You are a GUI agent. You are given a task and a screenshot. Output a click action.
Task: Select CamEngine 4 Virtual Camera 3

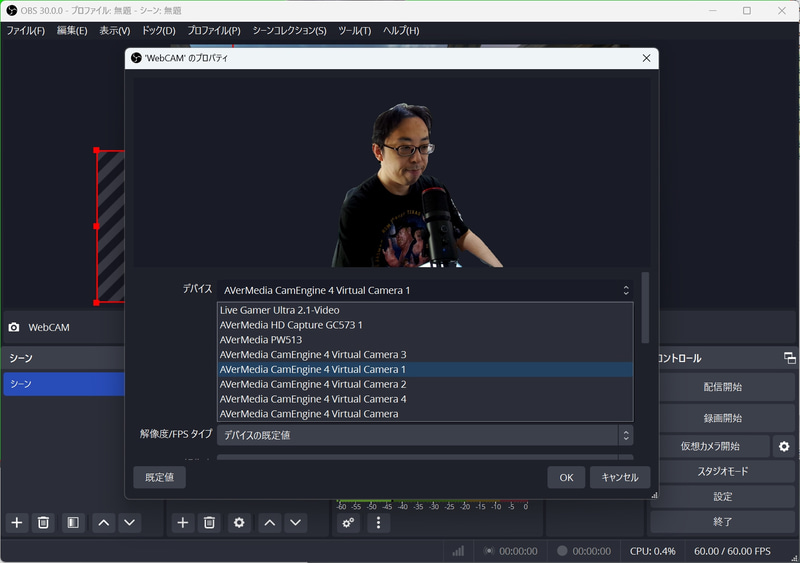425,355
